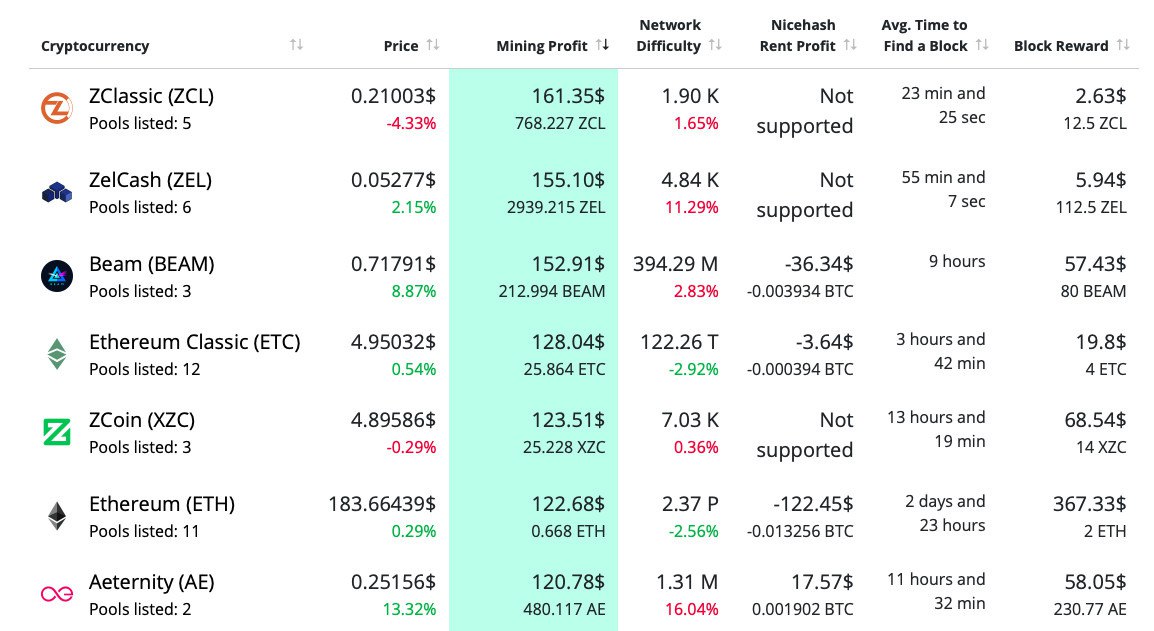Click the Ethereum black diamond icon
The height and width of the screenshot is (631, 1154).
56,516
